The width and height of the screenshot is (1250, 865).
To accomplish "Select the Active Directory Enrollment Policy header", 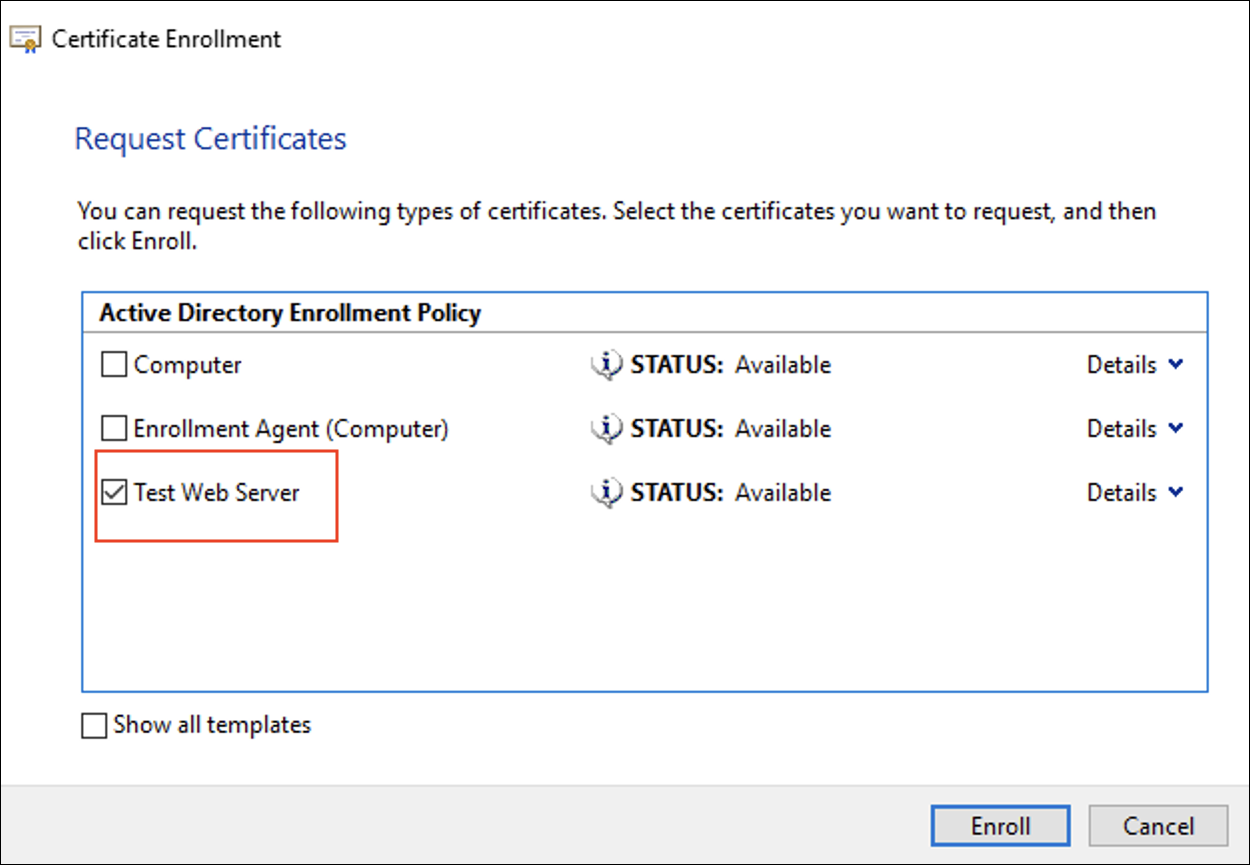I will pyautogui.click(x=290, y=313).
